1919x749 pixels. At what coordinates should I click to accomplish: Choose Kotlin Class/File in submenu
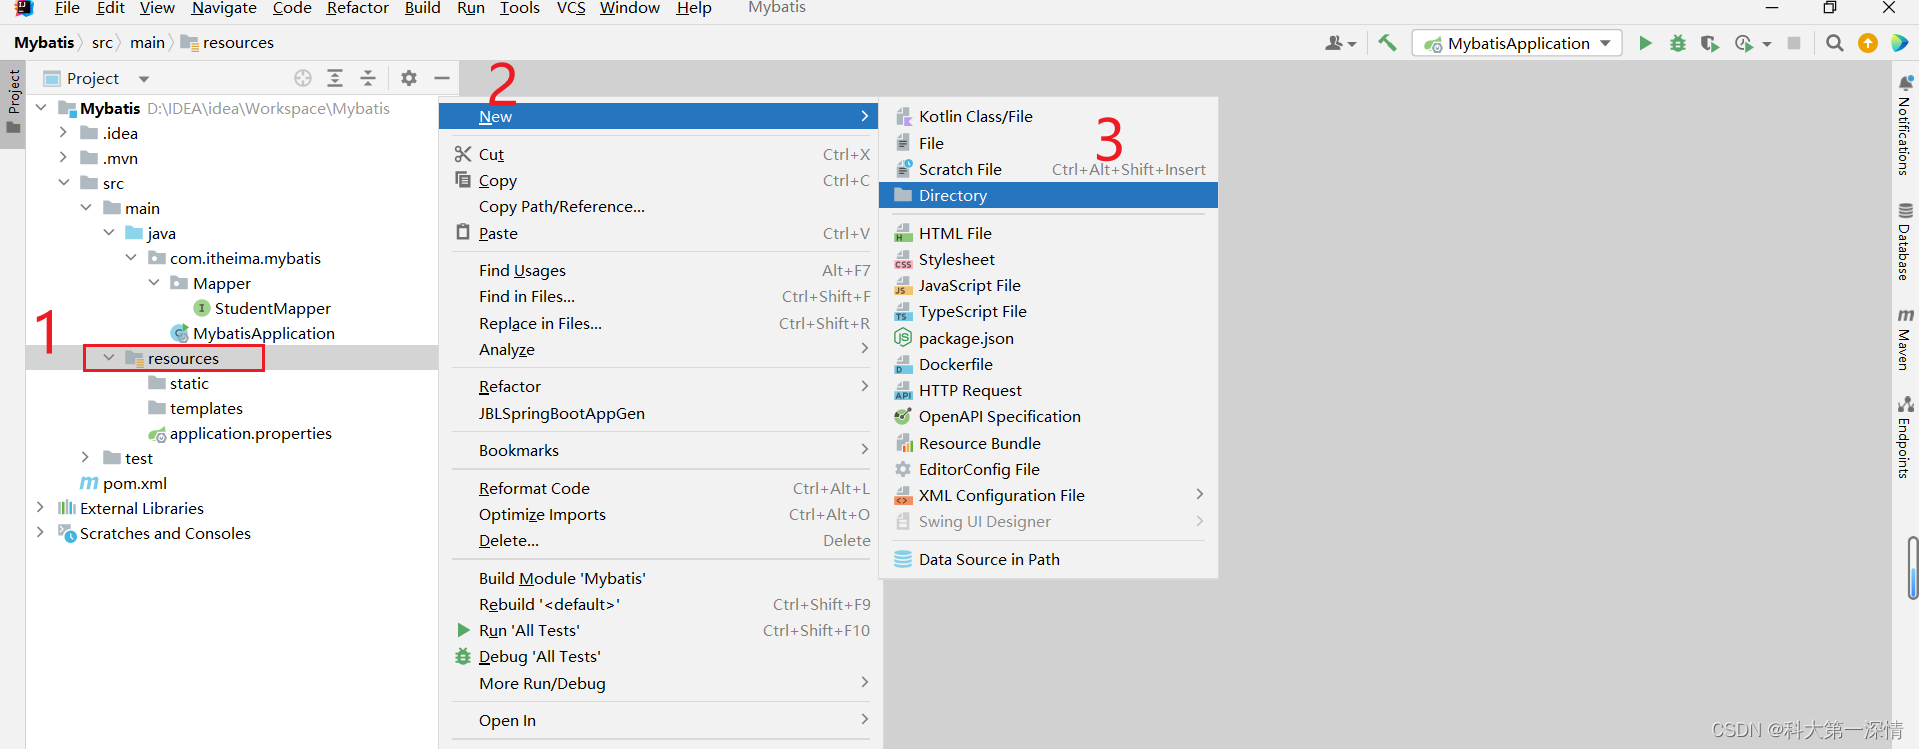coord(1048,116)
